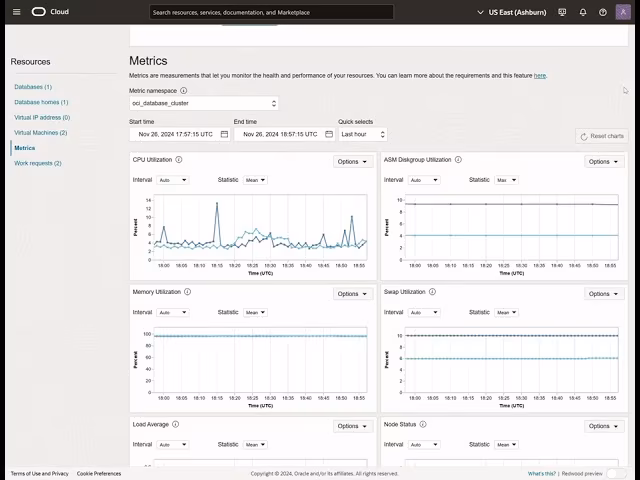Image resolution: width=640 pixels, height=480 pixels.
Task: Click the help question mark icon
Action: pos(603,12)
